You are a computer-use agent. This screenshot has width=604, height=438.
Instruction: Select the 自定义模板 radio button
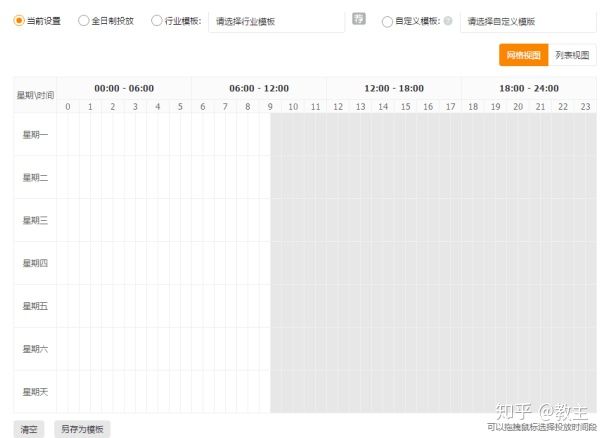tap(388, 20)
